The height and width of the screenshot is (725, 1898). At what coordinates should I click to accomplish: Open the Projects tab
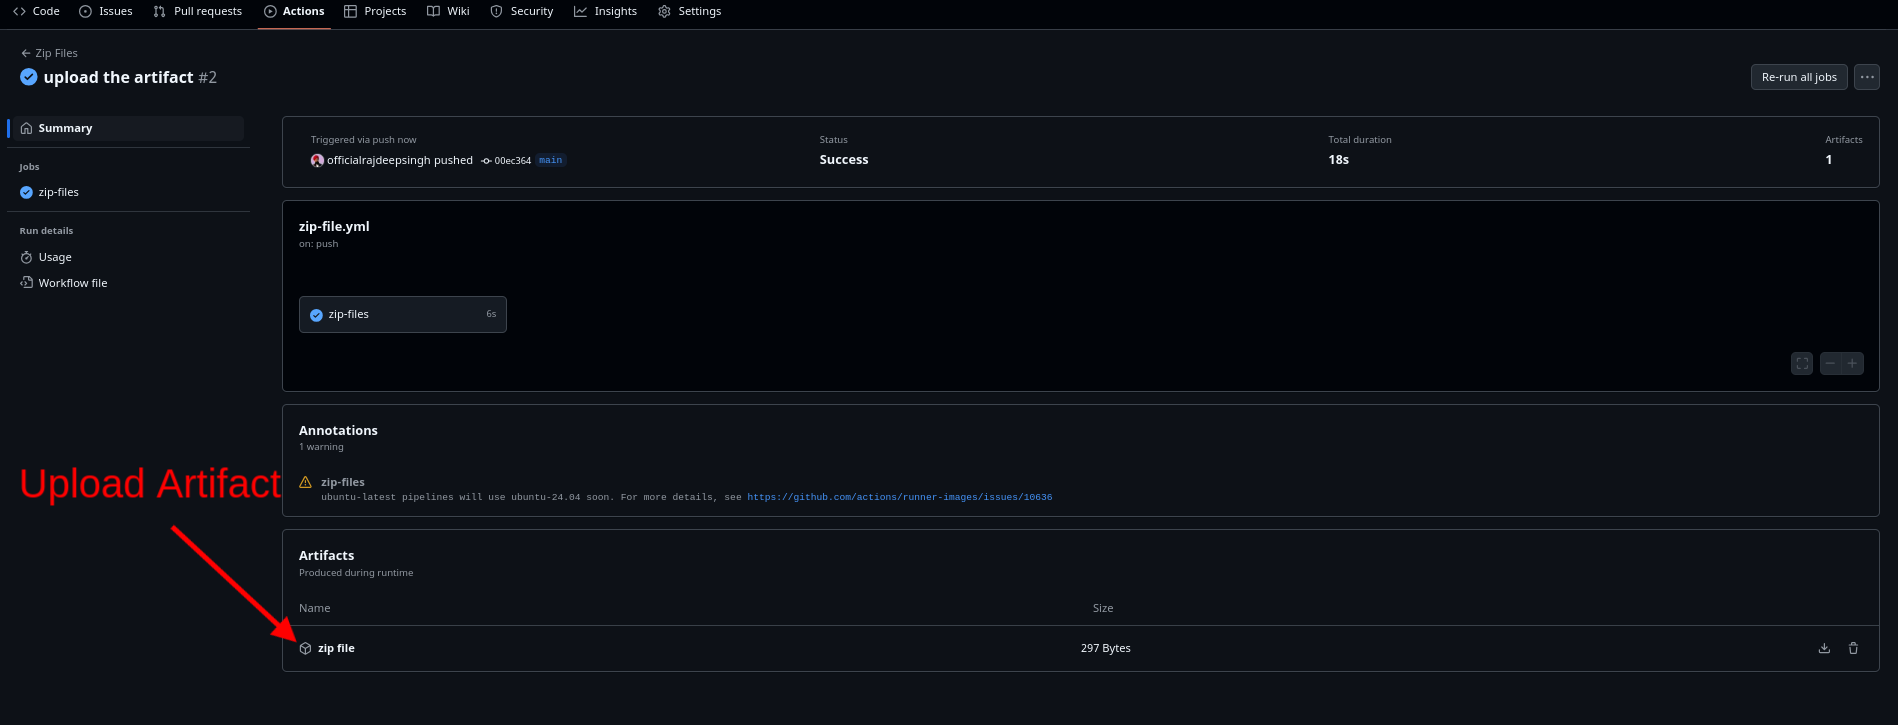point(375,11)
